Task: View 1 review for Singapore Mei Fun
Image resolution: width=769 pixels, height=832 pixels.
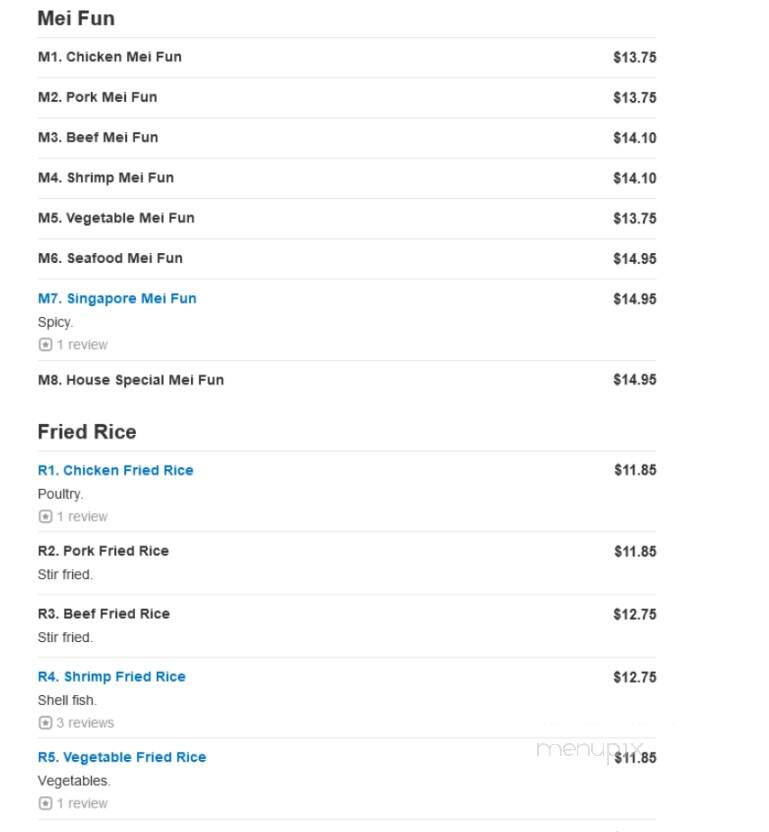Action: pyautogui.click(x=82, y=345)
